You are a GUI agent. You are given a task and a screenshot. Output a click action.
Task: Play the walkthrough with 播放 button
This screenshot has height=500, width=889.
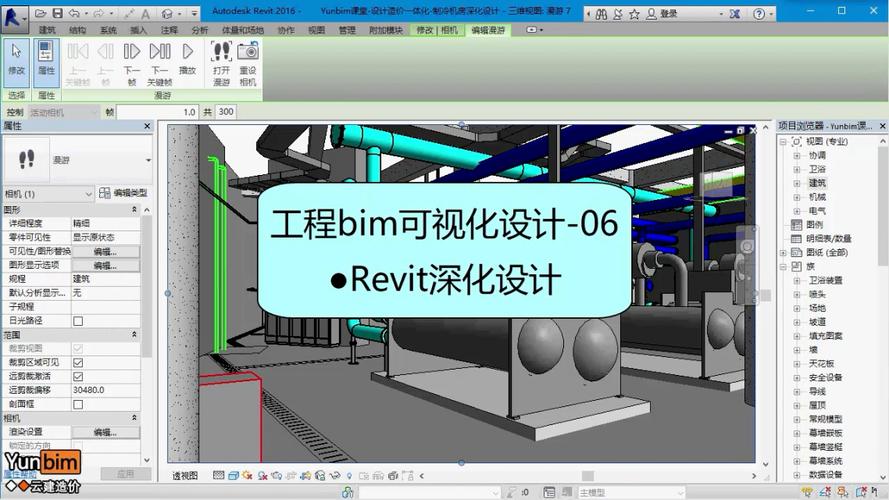(x=188, y=60)
